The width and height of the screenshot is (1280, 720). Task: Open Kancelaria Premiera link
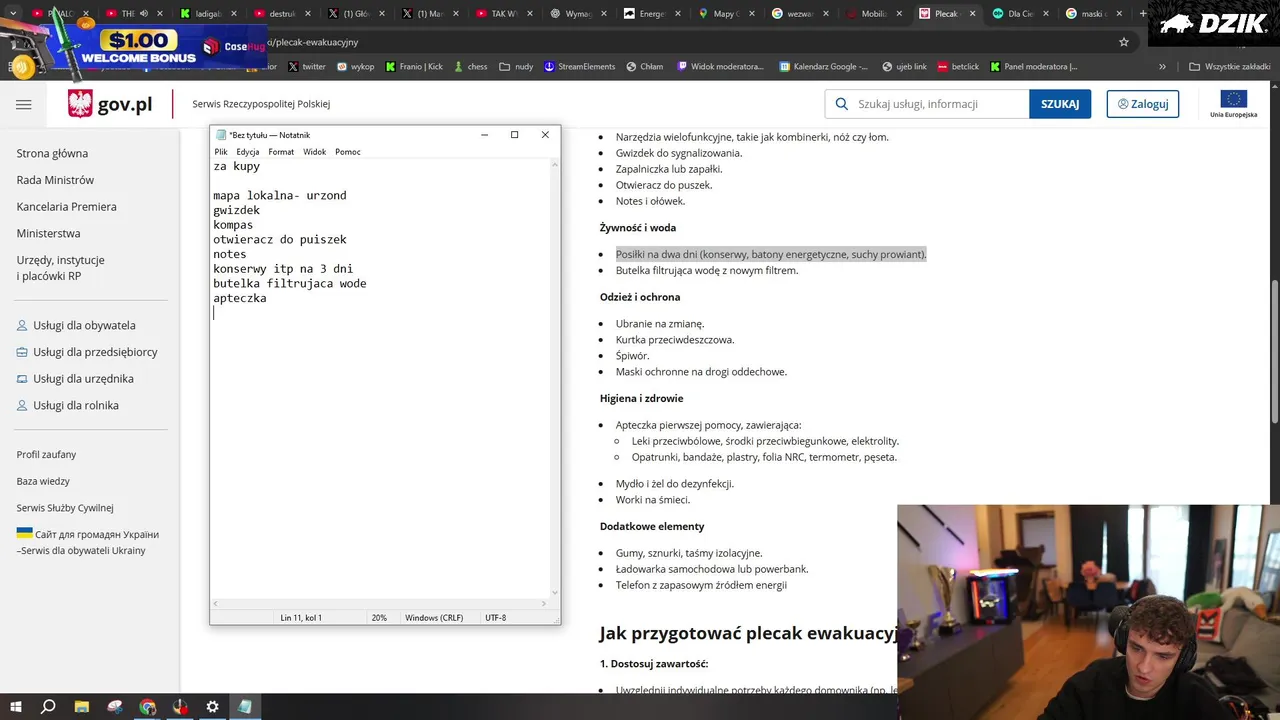click(66, 206)
